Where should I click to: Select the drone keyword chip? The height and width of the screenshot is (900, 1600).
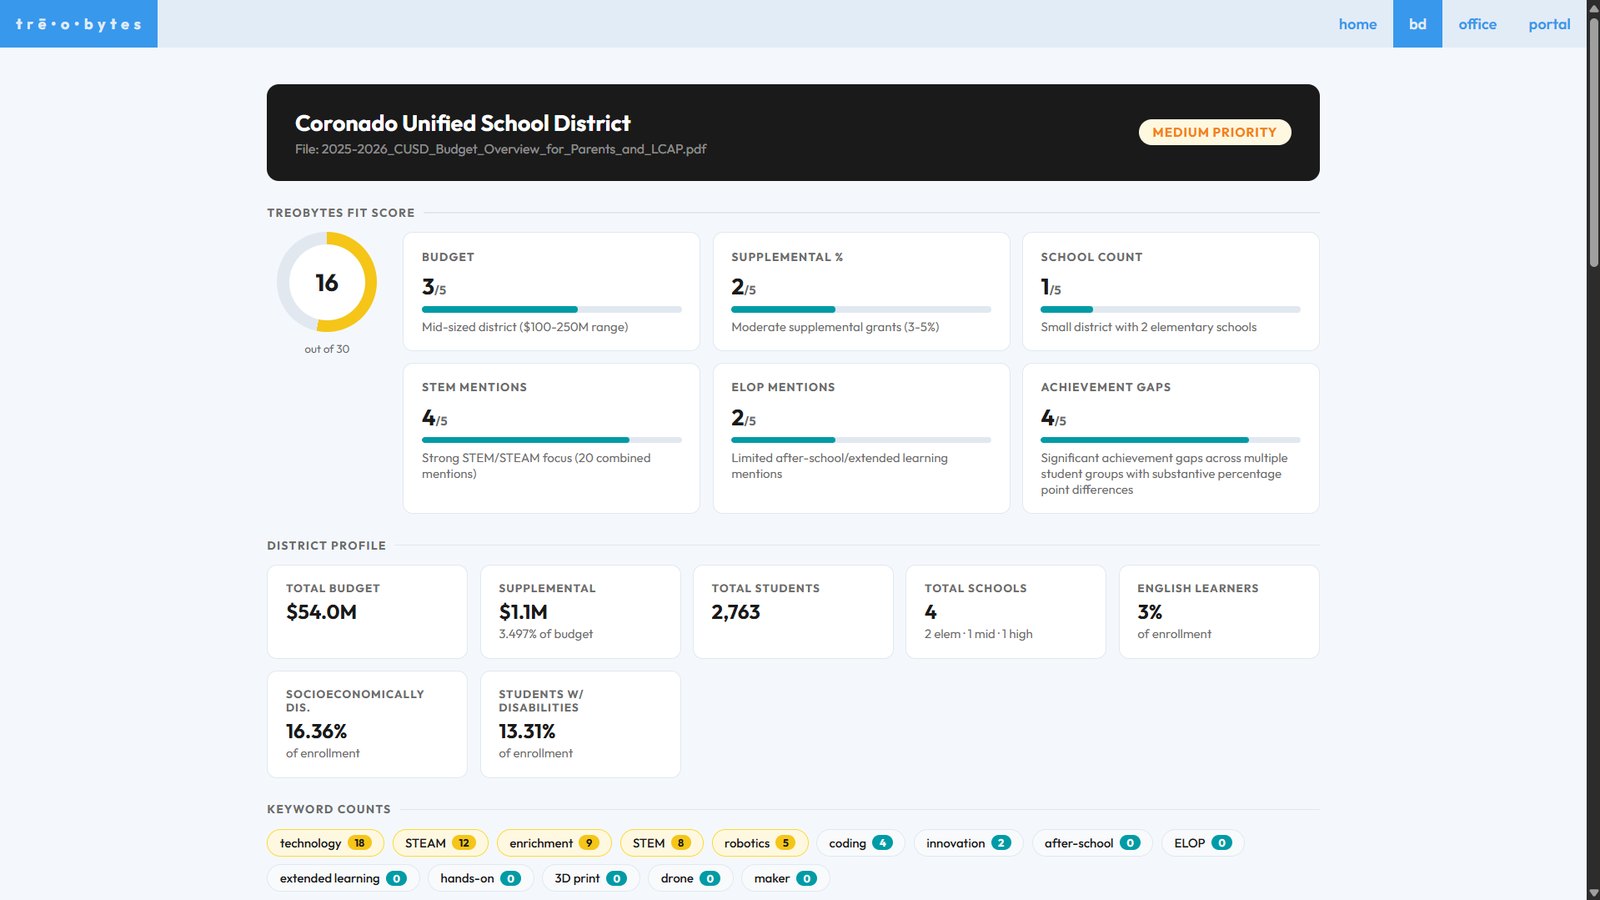click(x=690, y=878)
